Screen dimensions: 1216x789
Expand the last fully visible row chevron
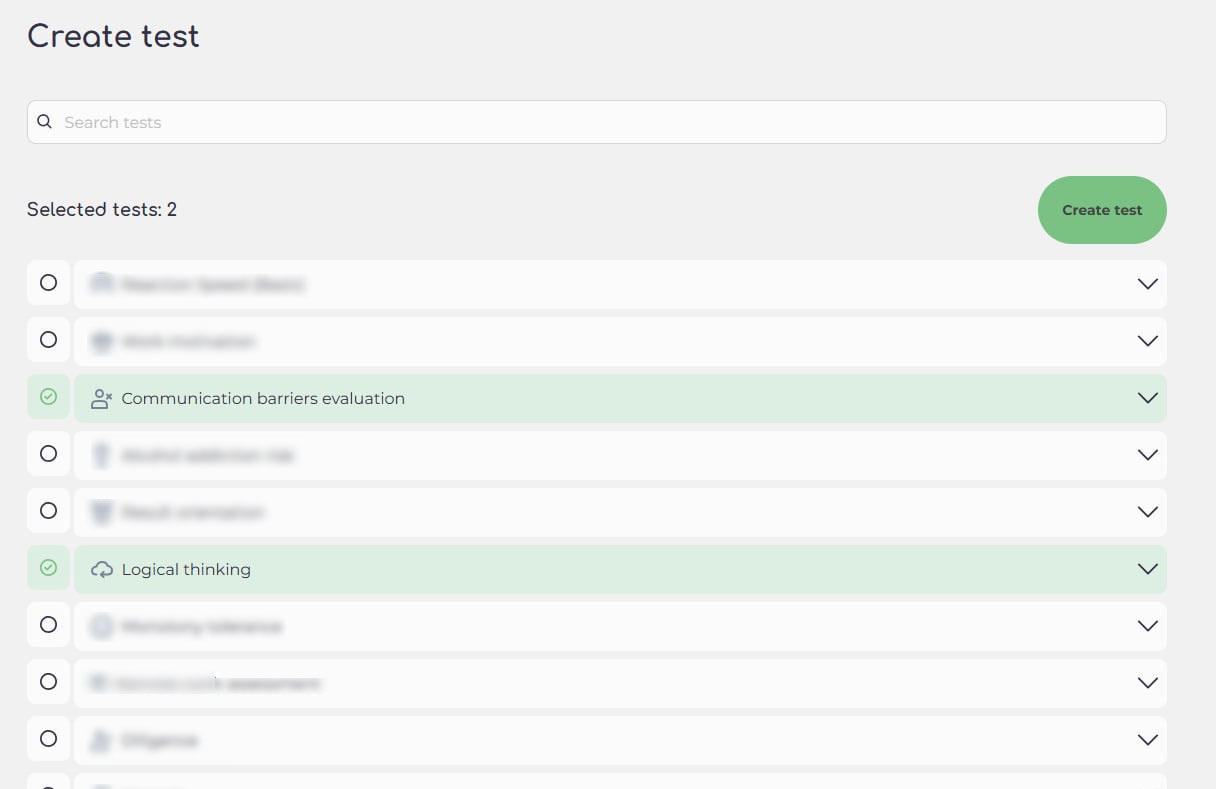coord(1147,740)
